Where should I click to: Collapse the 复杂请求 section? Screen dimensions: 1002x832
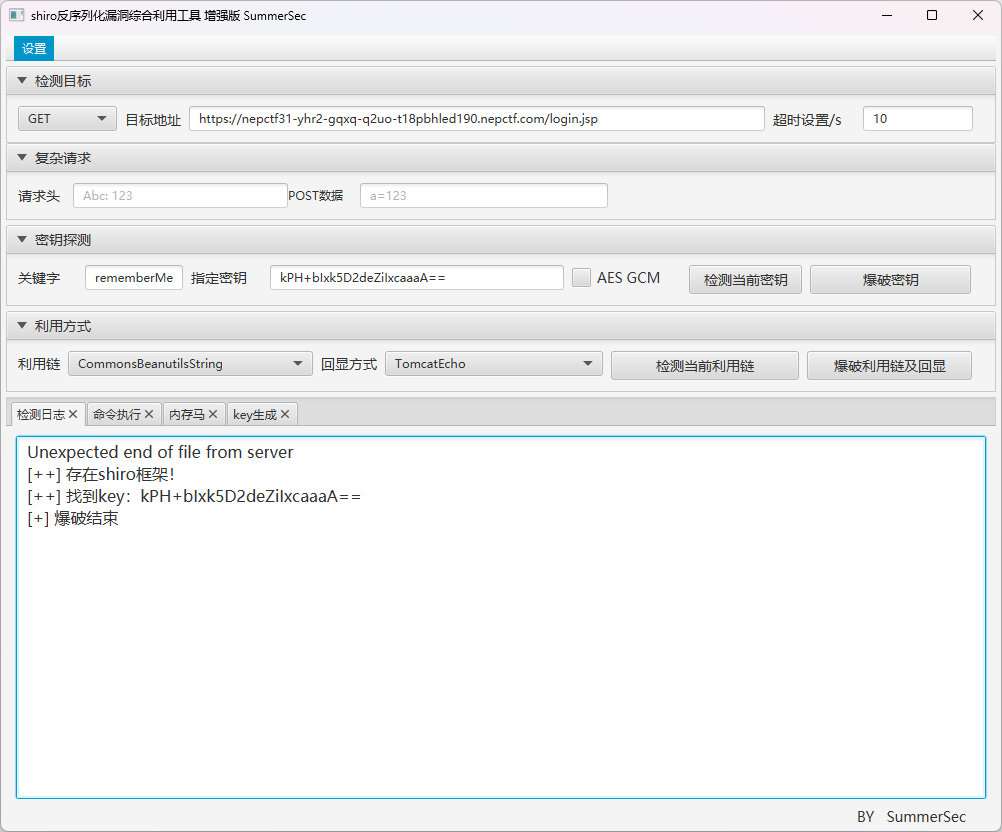point(22,158)
